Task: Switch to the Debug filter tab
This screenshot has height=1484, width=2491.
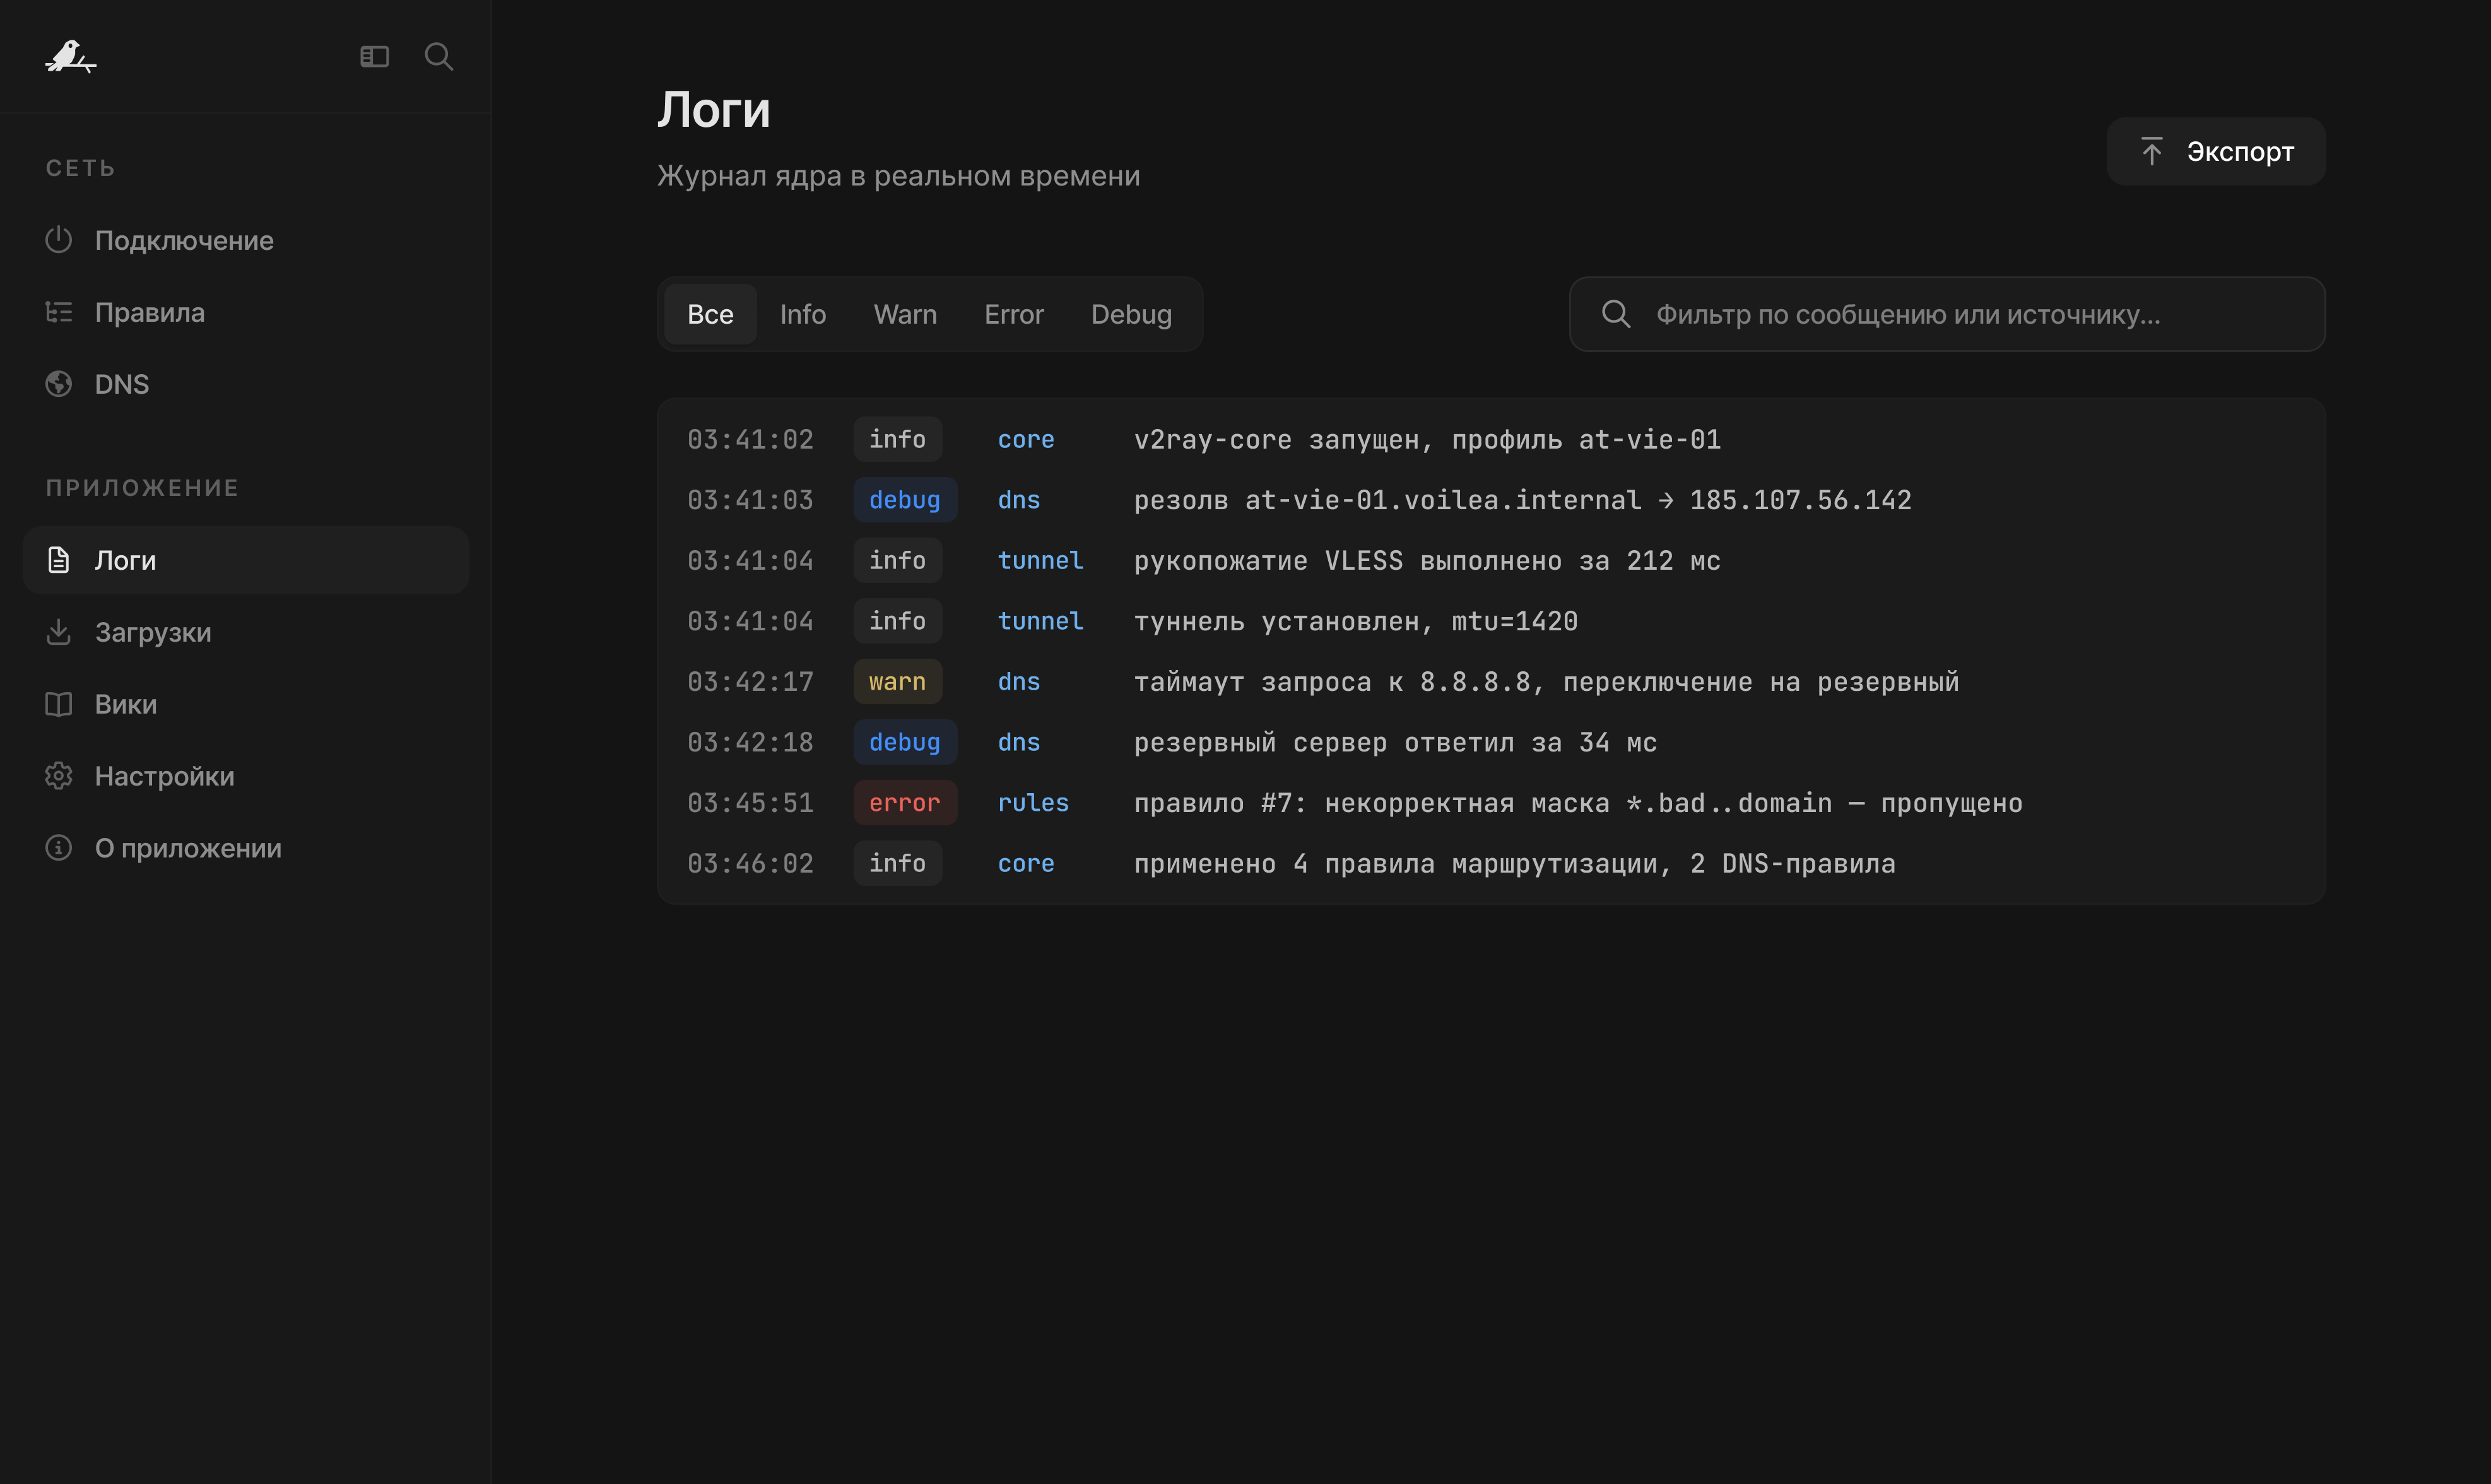Action: pyautogui.click(x=1131, y=314)
